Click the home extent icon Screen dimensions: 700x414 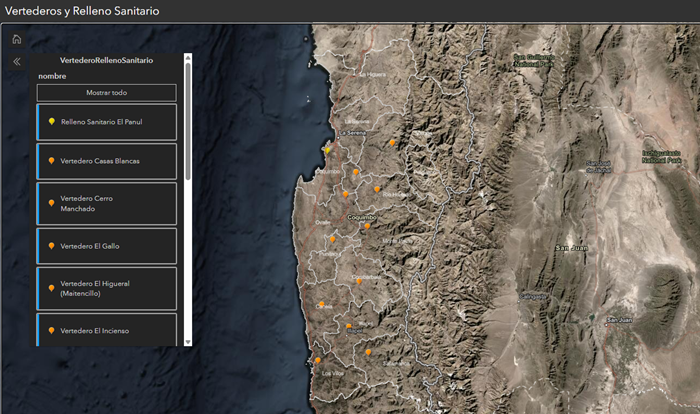coord(17,39)
